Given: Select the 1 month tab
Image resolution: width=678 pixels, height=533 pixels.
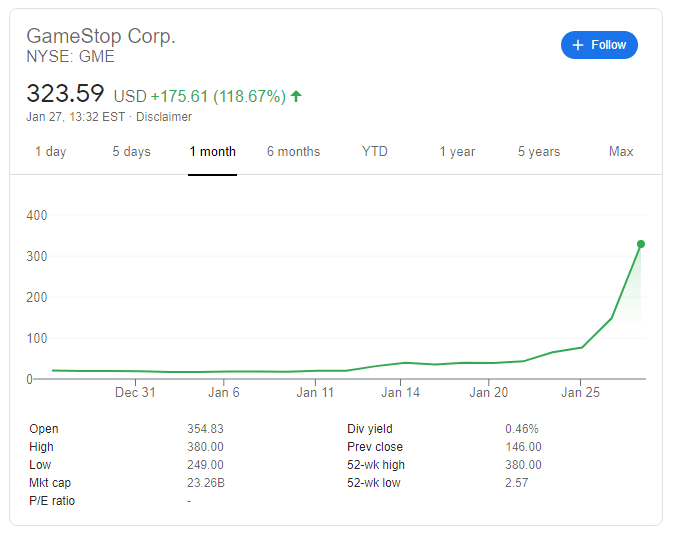Looking at the screenshot, I should click(212, 152).
